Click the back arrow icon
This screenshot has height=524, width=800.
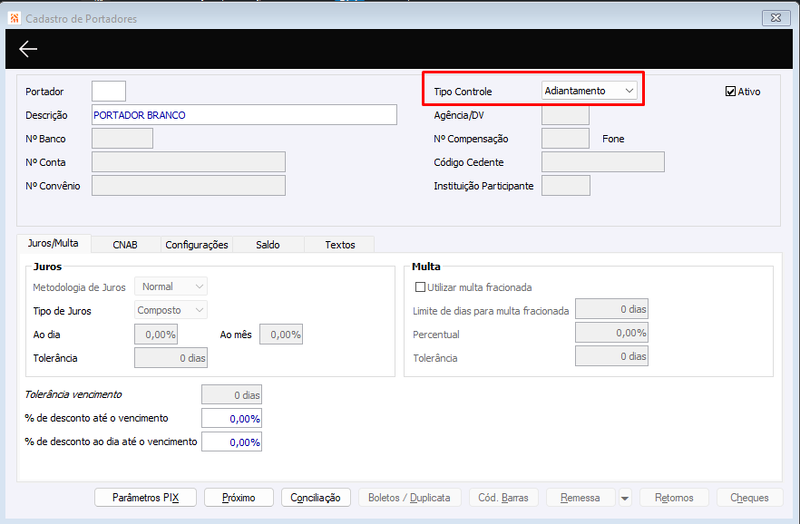point(28,49)
